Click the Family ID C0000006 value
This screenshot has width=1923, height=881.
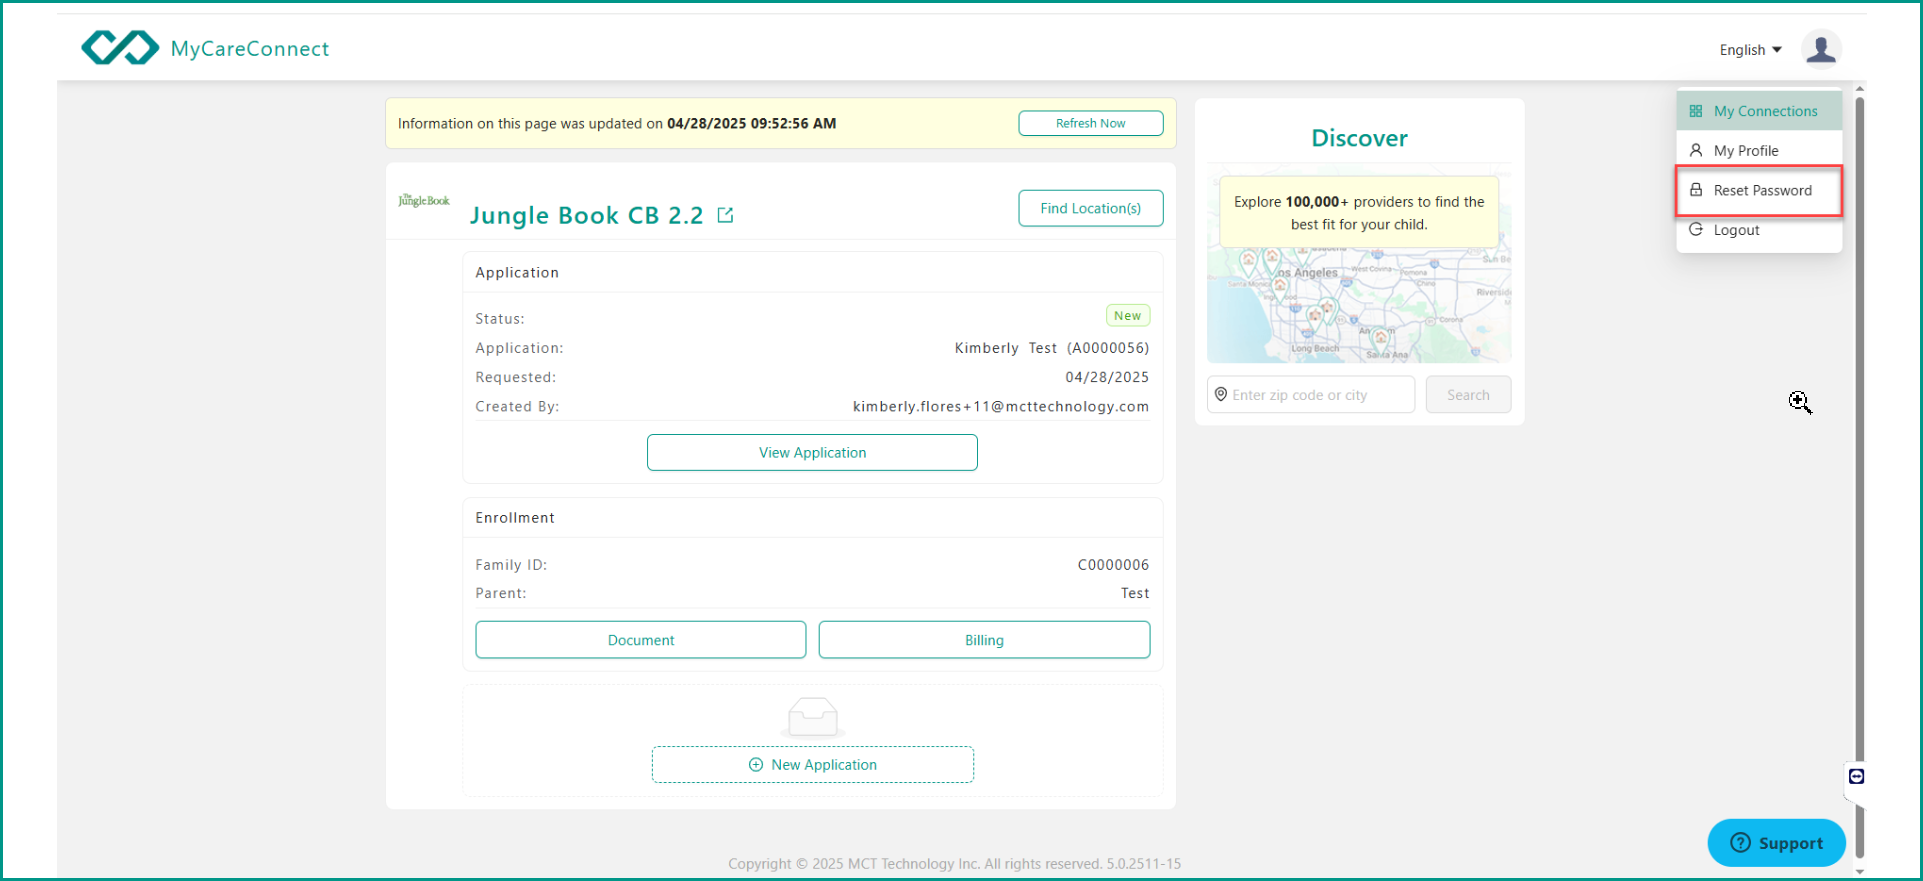tap(1113, 565)
